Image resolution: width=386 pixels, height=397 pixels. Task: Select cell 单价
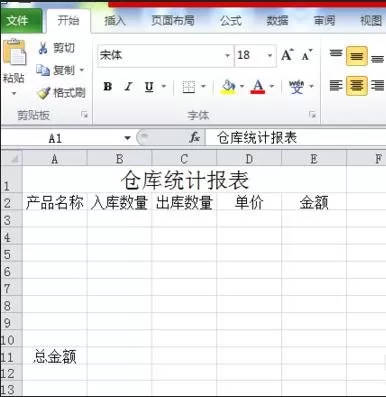(249, 202)
